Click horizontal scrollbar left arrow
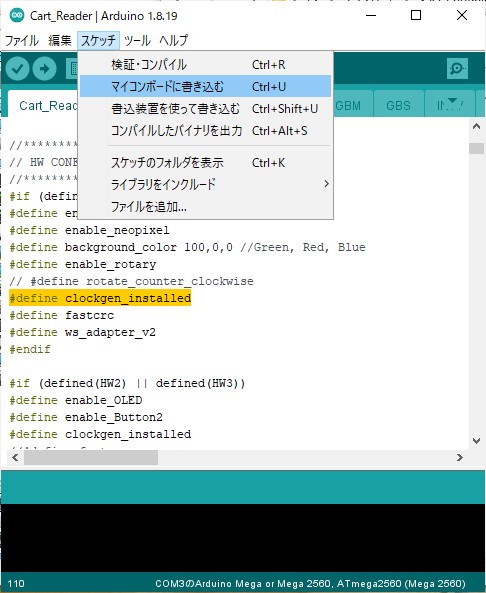 [x=15, y=458]
